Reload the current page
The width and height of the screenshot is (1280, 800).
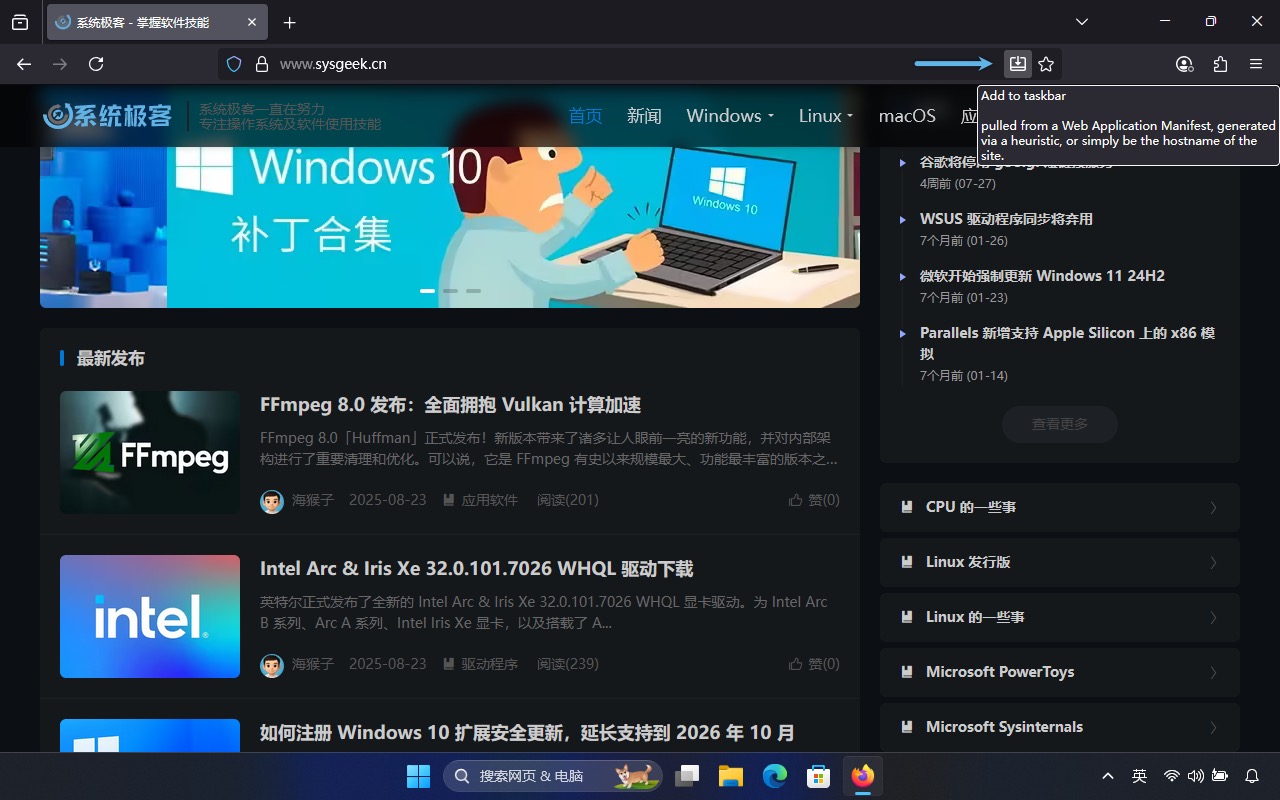(x=96, y=64)
